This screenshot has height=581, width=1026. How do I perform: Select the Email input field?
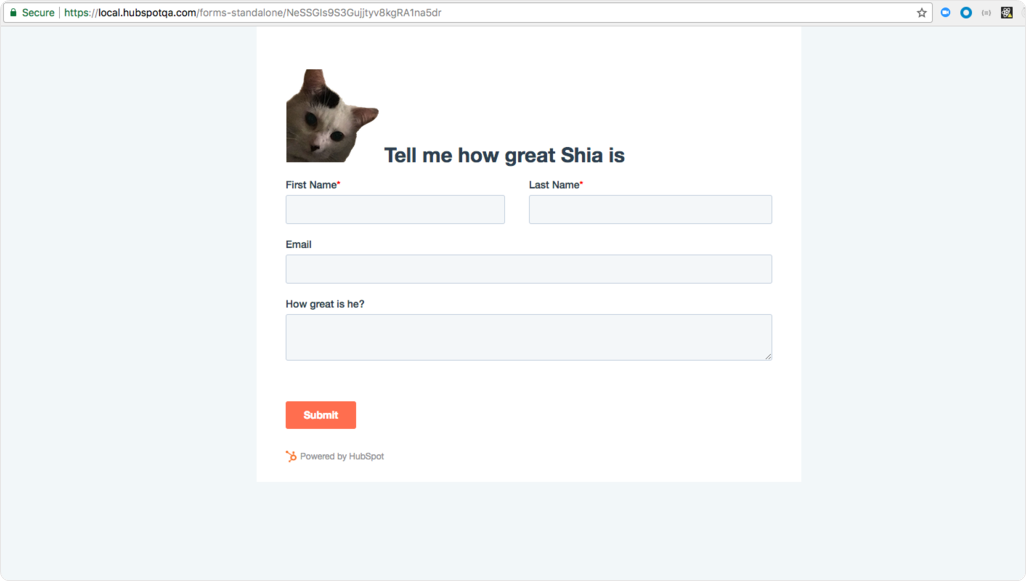[x=528, y=269]
